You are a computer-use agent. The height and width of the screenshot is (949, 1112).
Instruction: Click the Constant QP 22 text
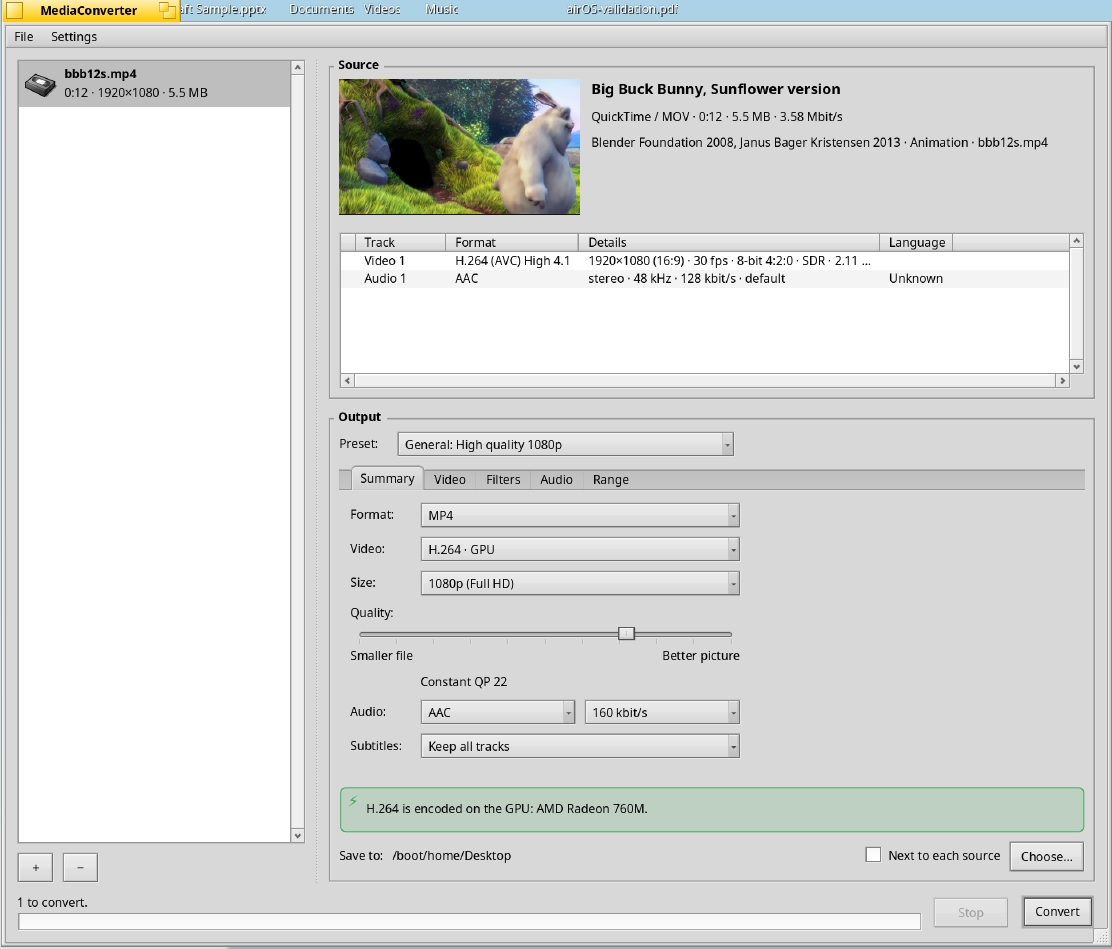tap(463, 682)
